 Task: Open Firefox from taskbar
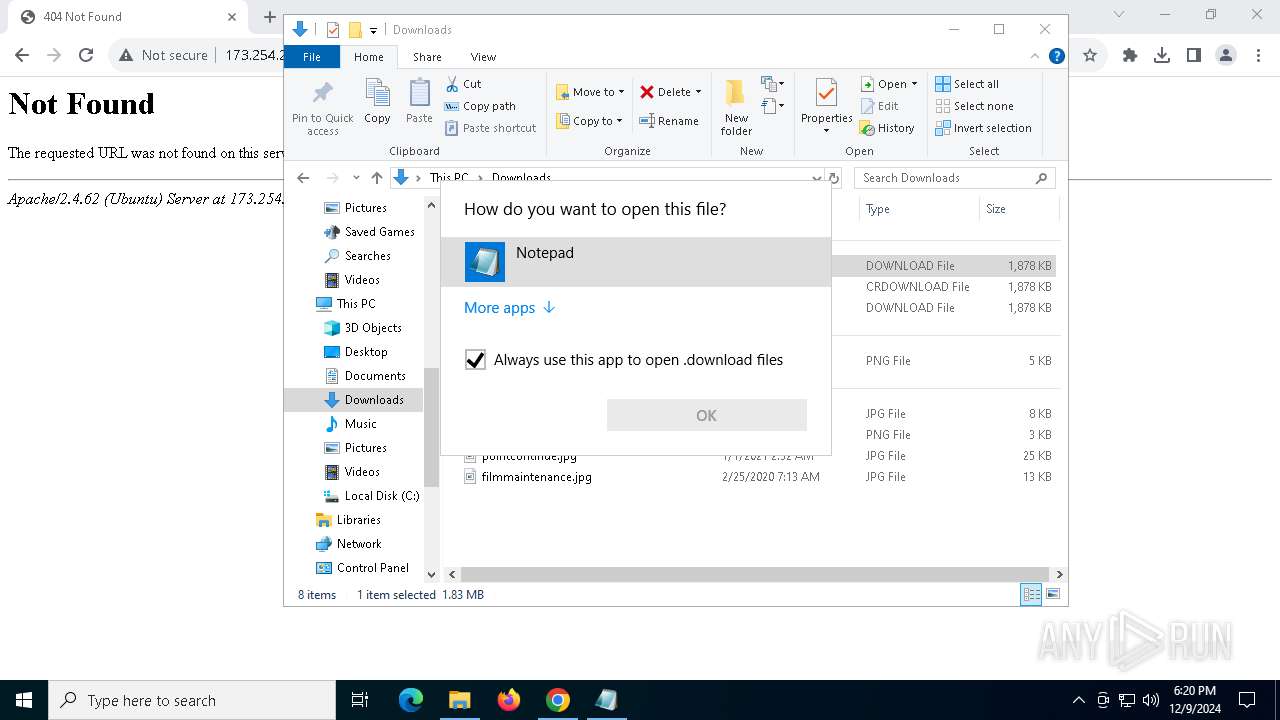point(509,700)
